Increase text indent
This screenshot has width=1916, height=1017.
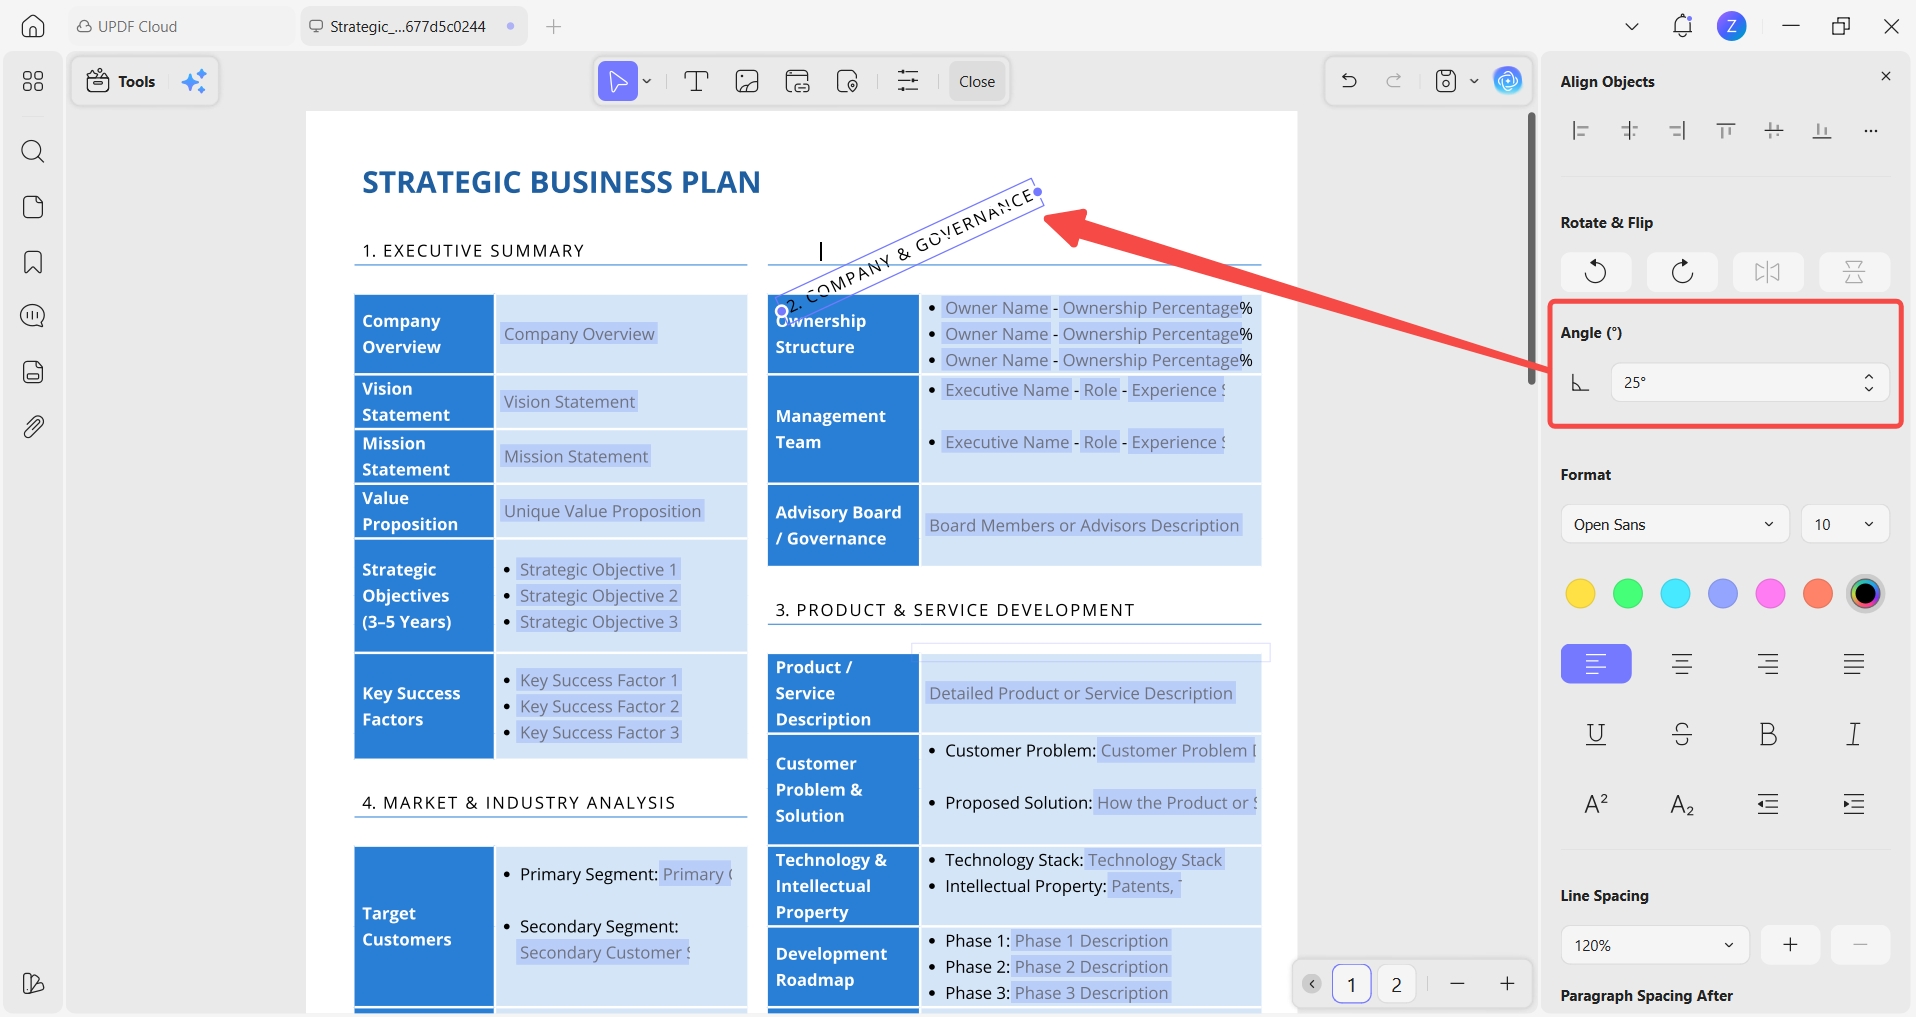click(x=1854, y=804)
